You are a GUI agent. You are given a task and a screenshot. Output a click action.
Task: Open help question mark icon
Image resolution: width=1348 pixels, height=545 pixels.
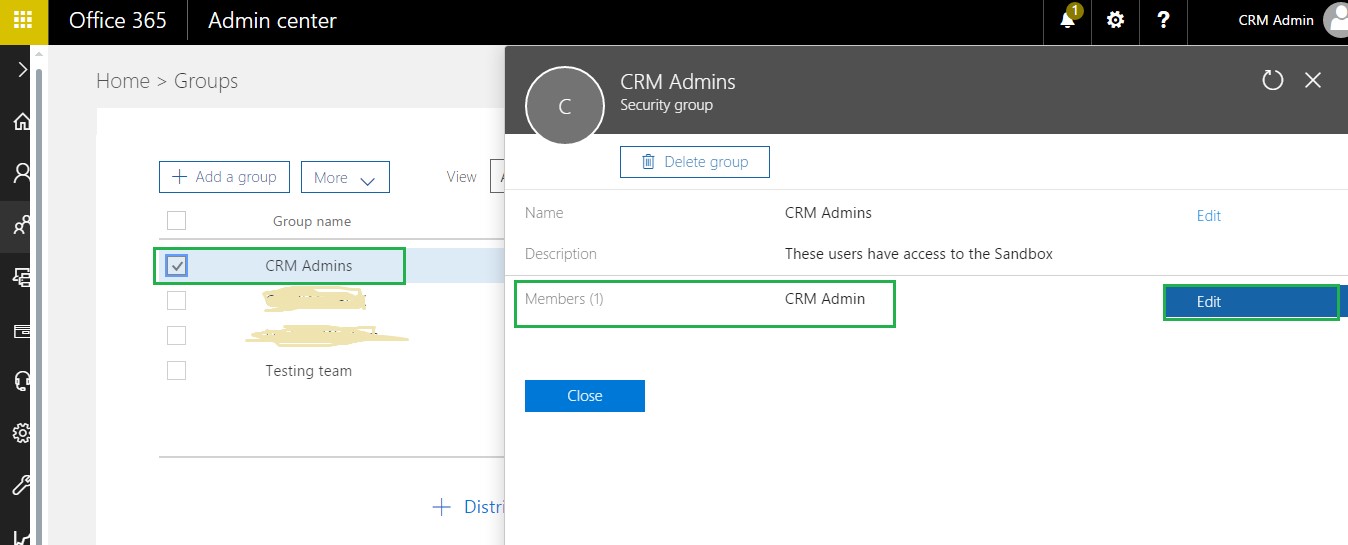[1163, 20]
